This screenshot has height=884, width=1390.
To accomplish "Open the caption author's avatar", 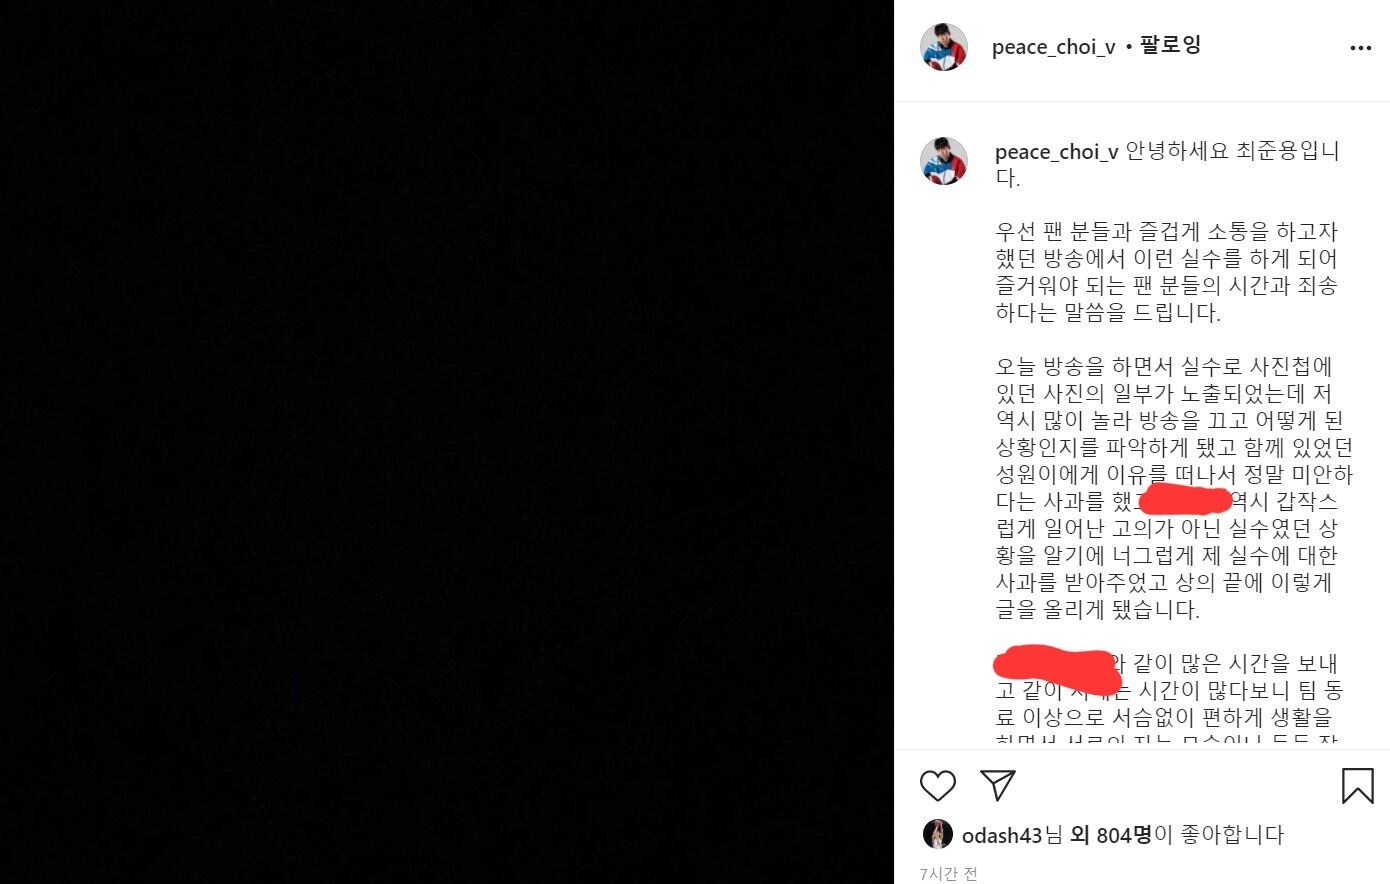I will pos(944,161).
